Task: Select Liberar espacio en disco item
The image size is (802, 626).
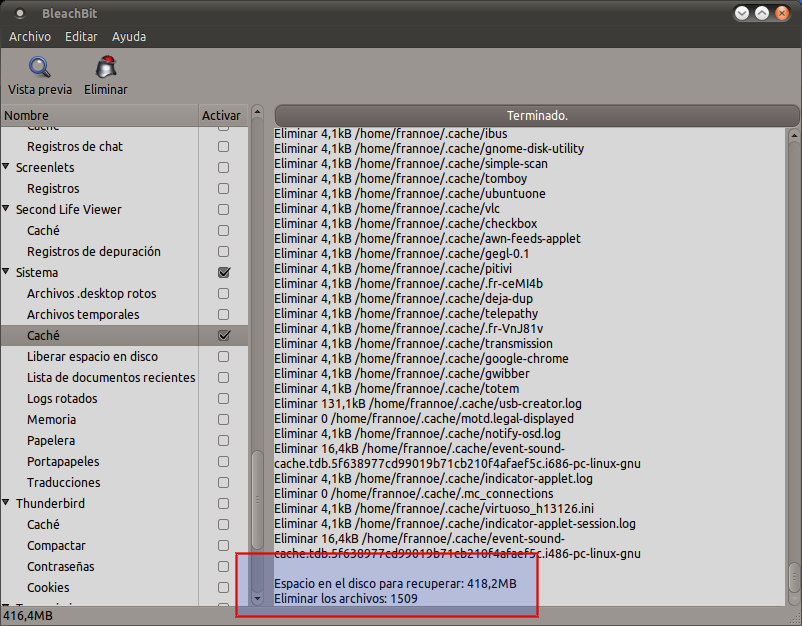Action: [x=92, y=357]
